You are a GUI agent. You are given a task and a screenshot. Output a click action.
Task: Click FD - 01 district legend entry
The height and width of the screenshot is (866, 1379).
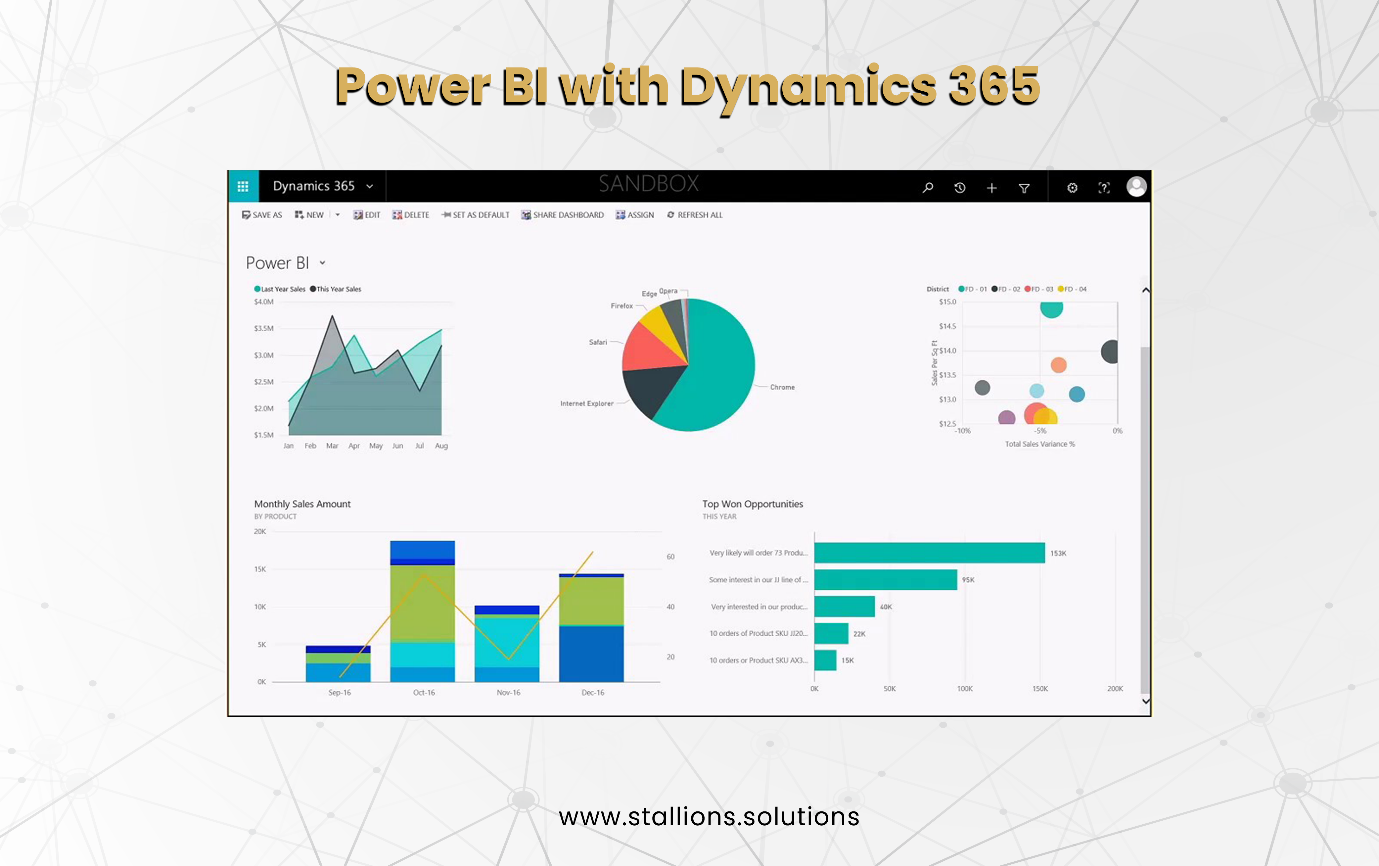pyautogui.click(x=973, y=289)
